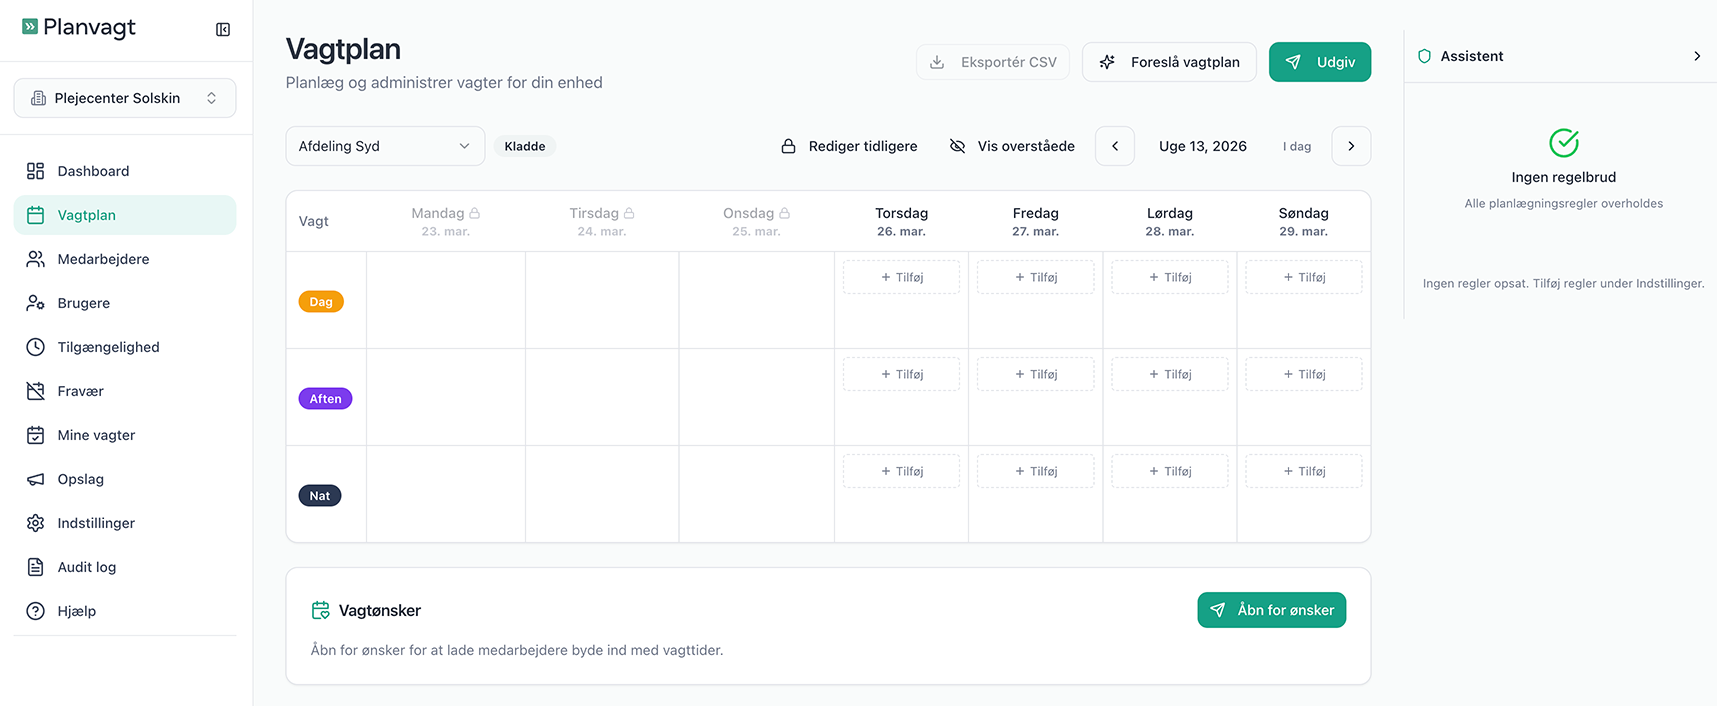
Task: Jump to today with I dag
Action: (1297, 146)
